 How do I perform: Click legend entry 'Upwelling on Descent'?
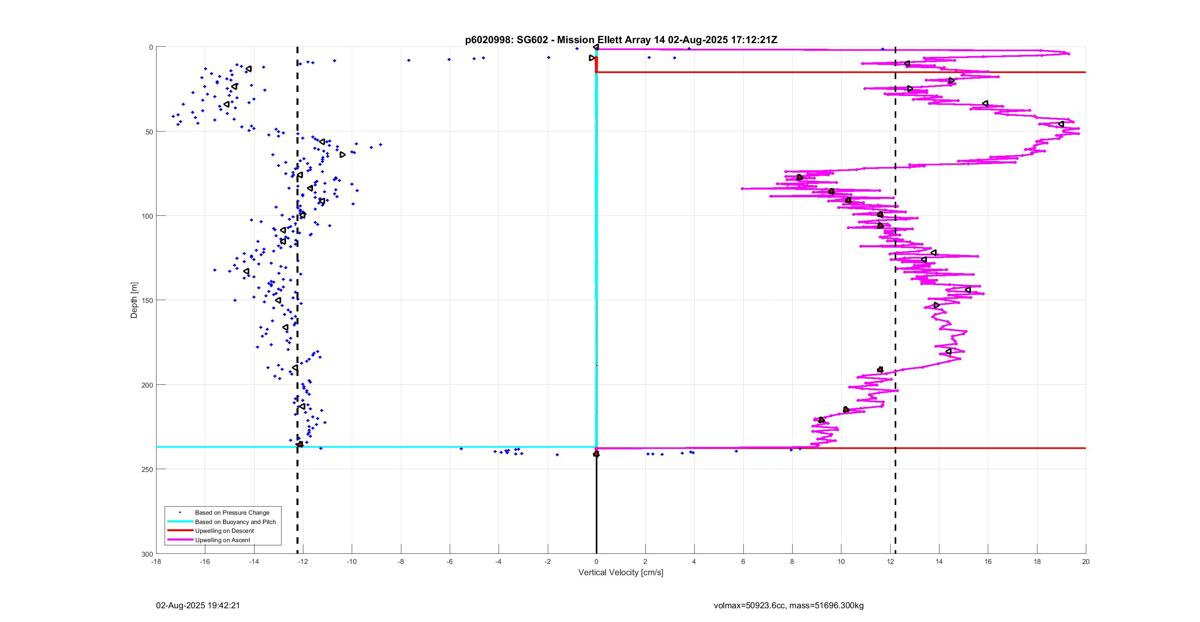click(225, 531)
